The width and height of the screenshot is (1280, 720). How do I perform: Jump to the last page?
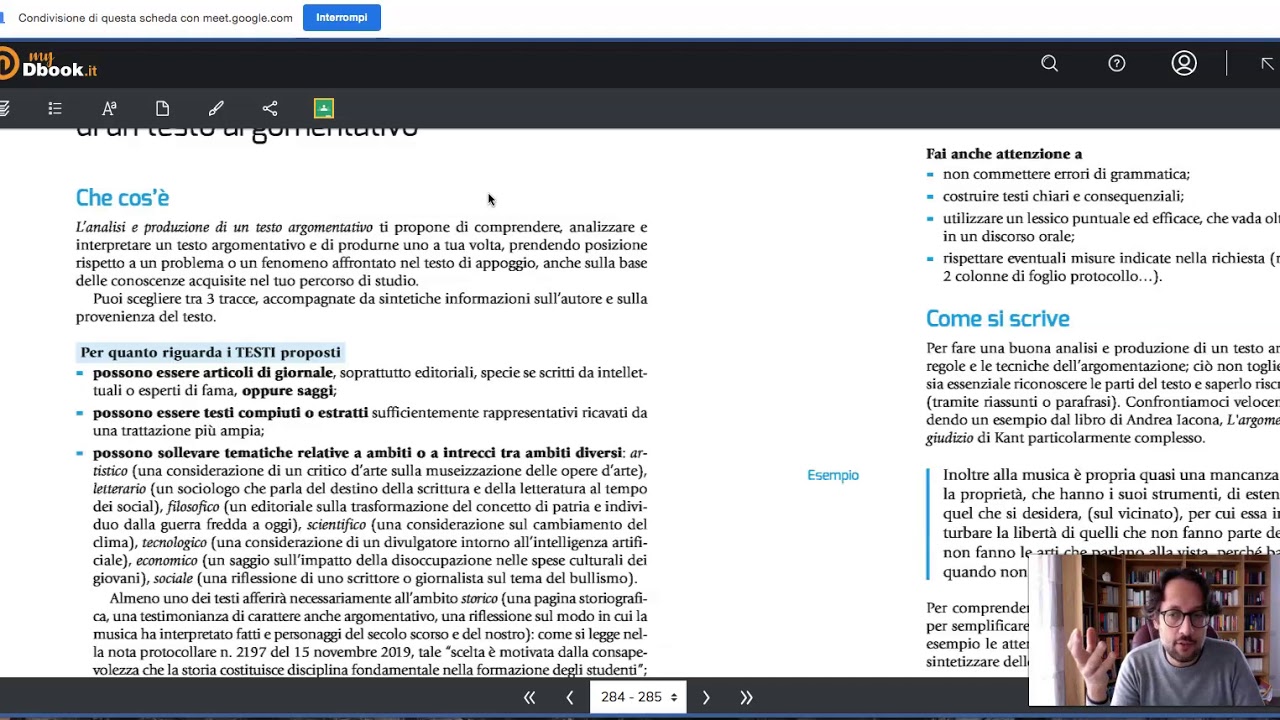(746, 698)
